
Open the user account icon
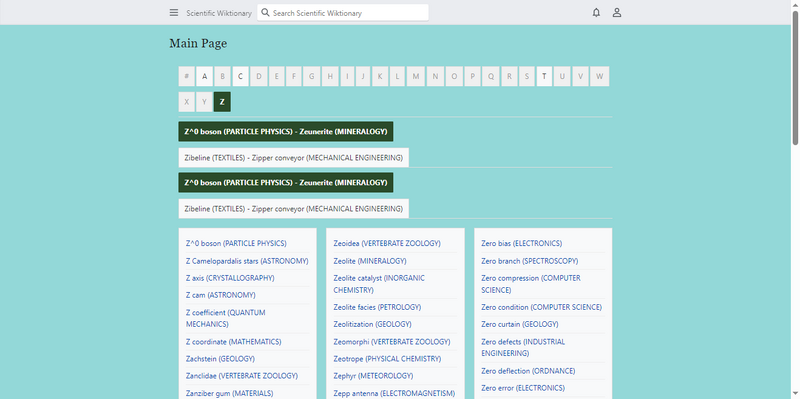coord(617,13)
